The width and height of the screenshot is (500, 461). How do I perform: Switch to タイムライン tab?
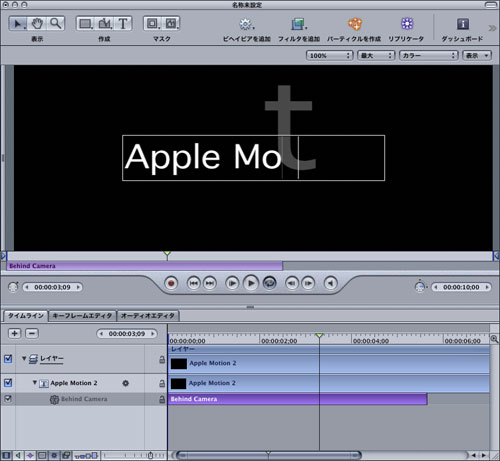pos(26,315)
